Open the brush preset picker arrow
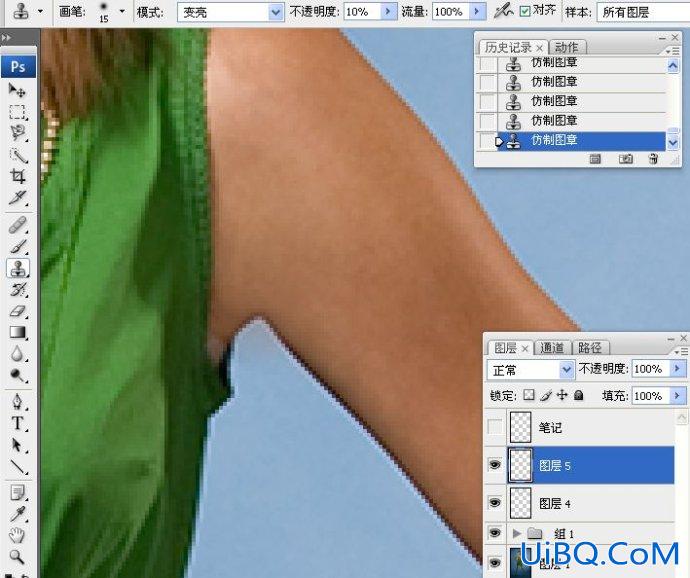 tap(122, 11)
